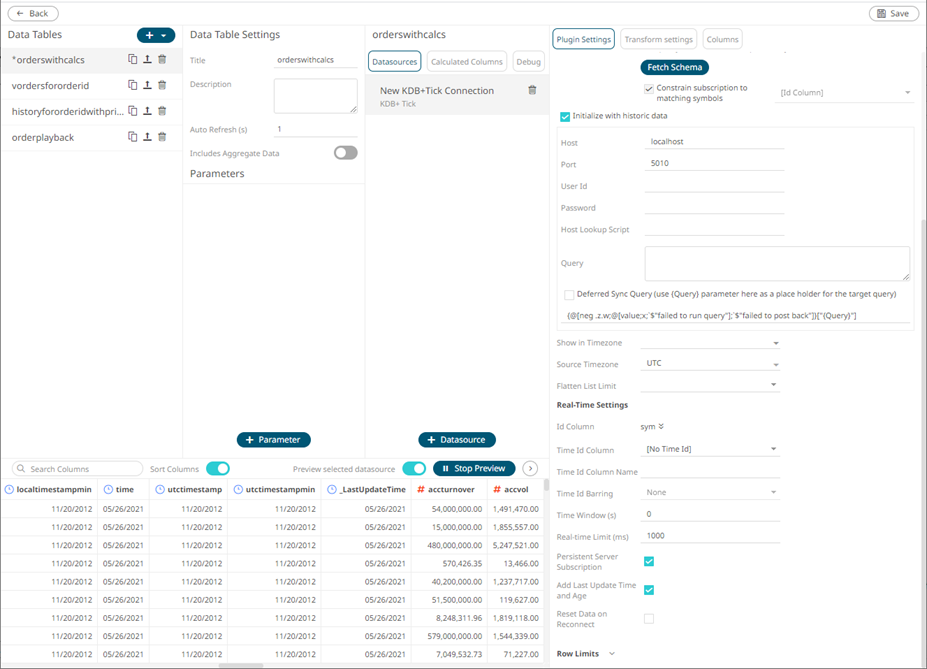Open the Source Timezone dropdown
This screenshot has width=927, height=669.
[711, 364]
